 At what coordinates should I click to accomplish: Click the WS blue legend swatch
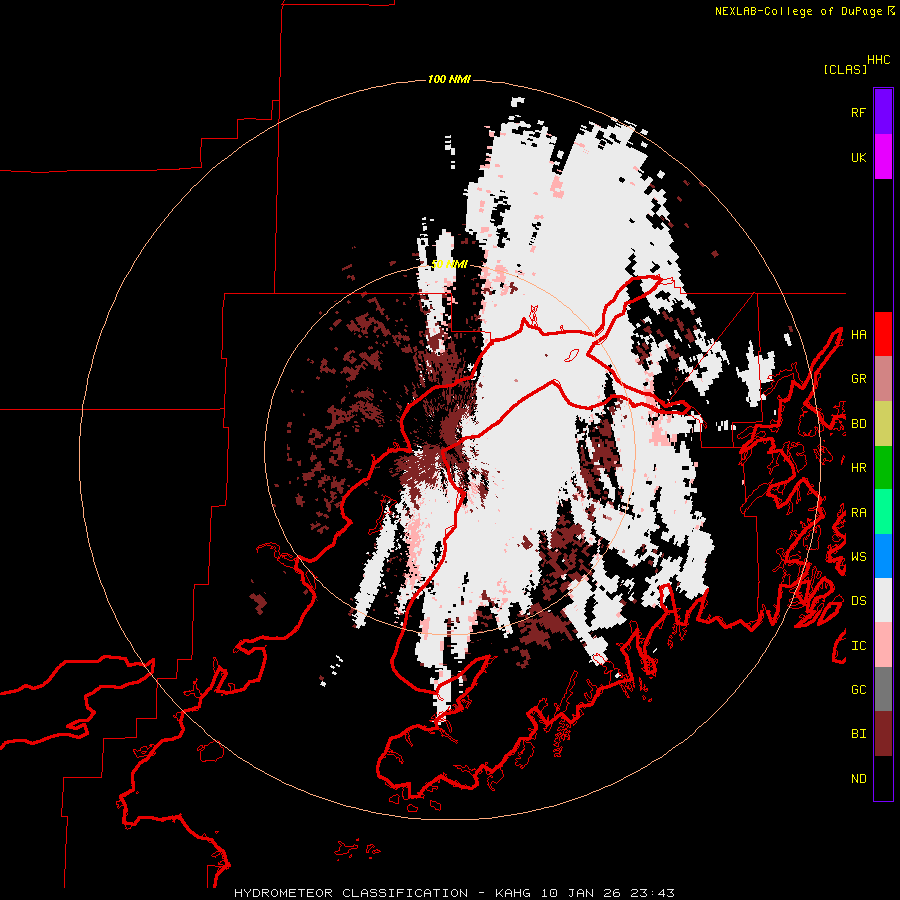click(883, 556)
